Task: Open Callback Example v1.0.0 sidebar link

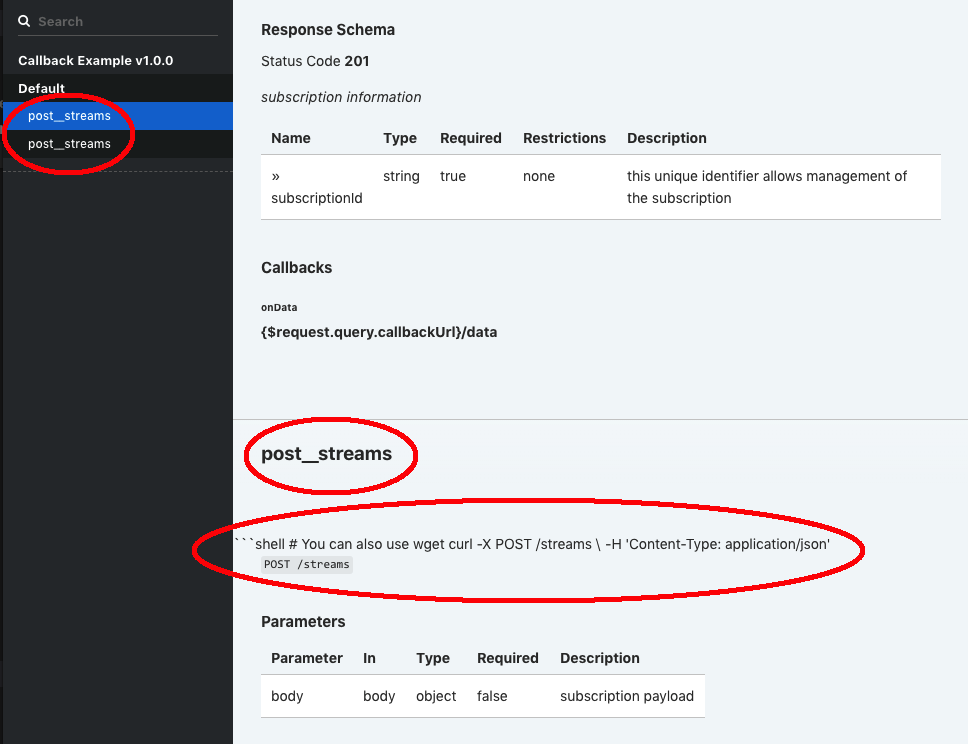Action: (96, 61)
